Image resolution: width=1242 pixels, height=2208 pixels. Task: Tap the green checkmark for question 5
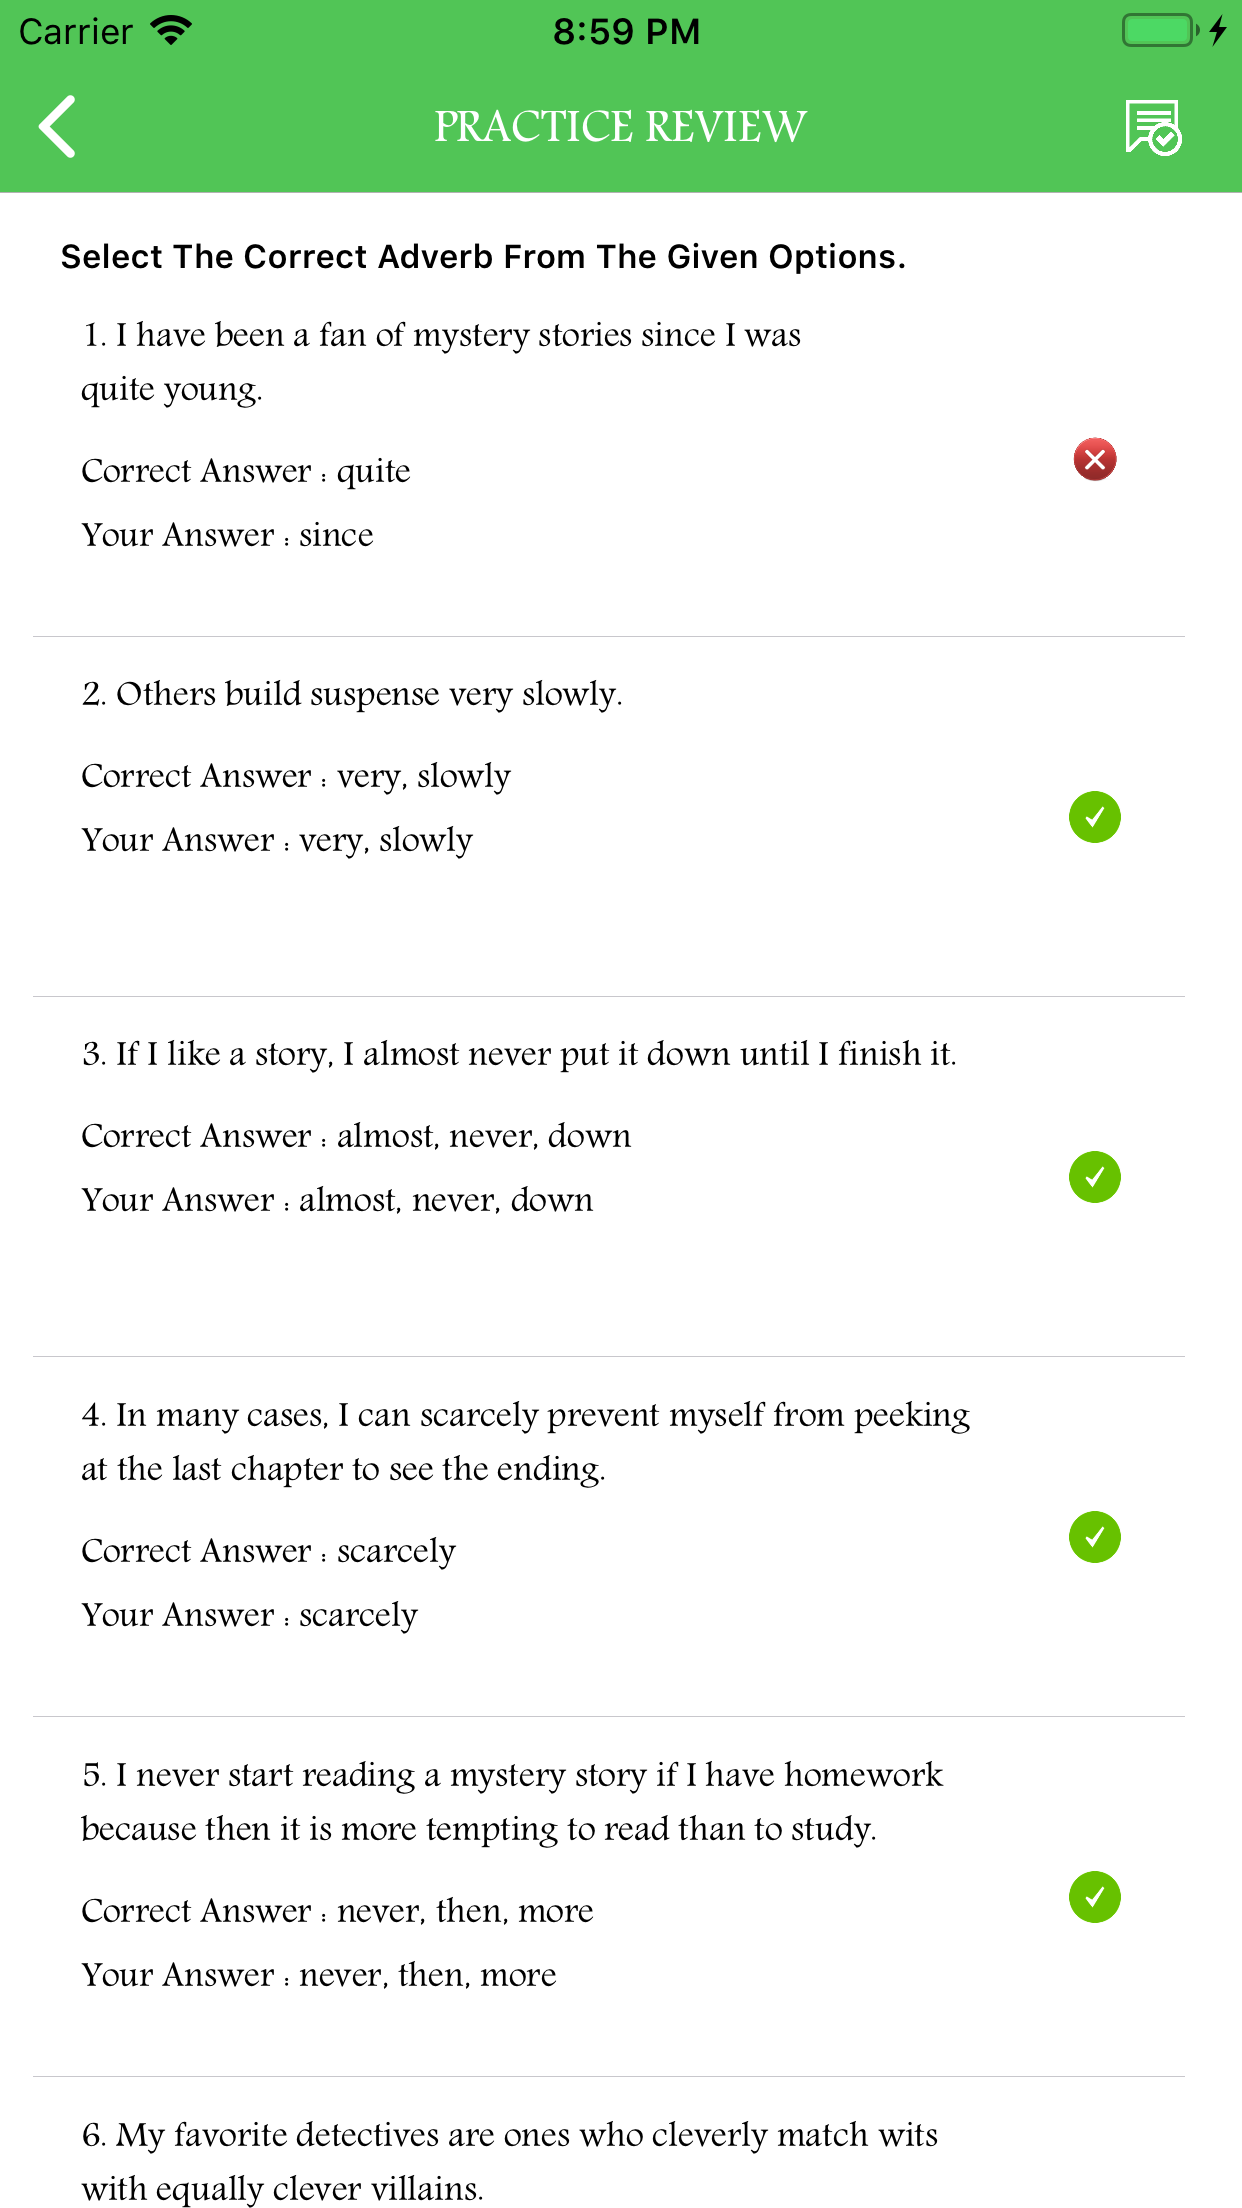[x=1095, y=1897]
